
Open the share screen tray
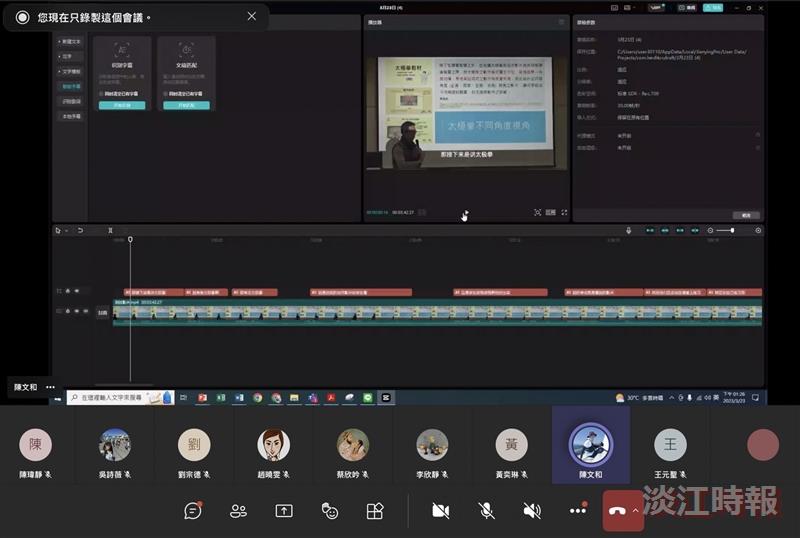(x=284, y=510)
